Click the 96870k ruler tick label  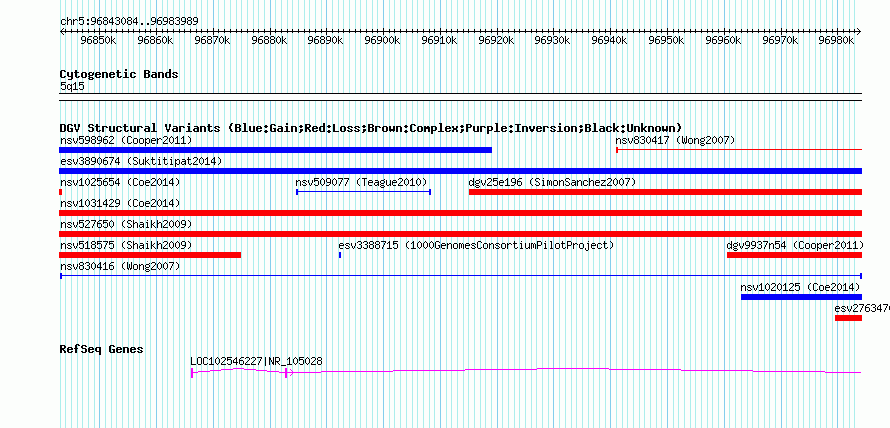[212, 41]
